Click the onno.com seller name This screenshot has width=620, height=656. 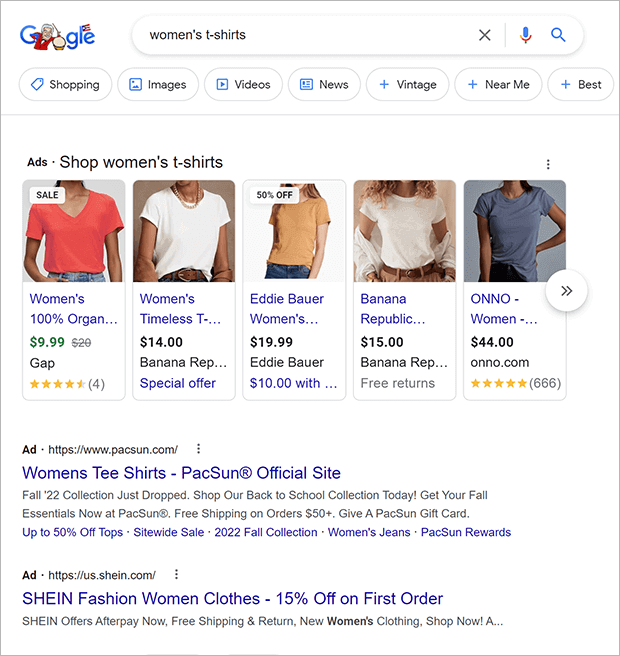tap(500, 362)
